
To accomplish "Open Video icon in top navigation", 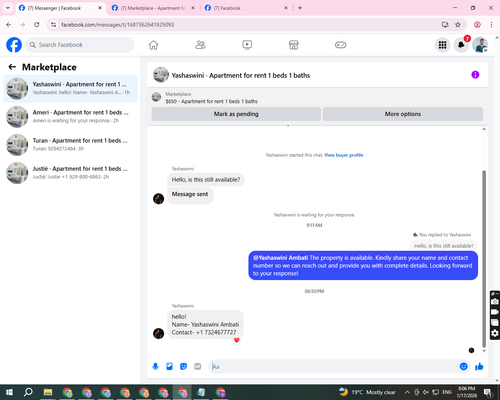I will click(247, 45).
